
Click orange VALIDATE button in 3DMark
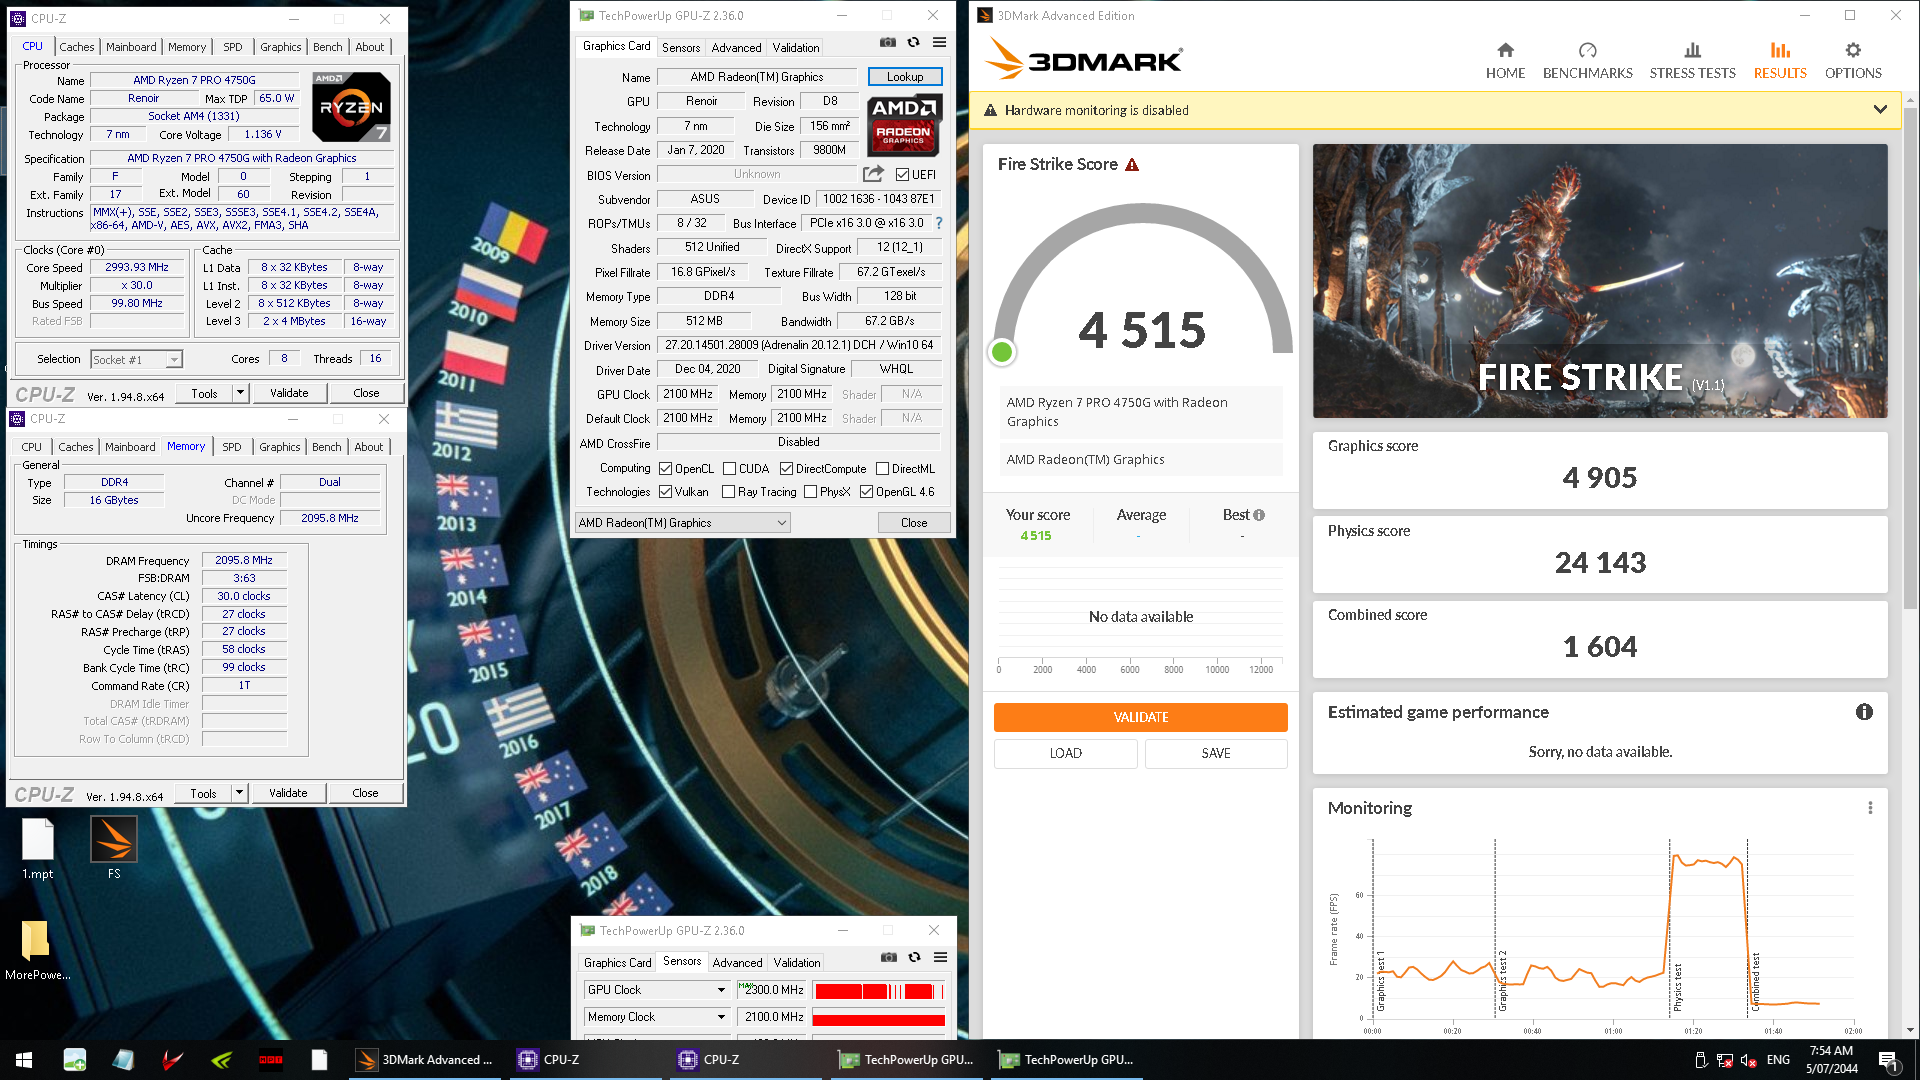[1140, 717]
